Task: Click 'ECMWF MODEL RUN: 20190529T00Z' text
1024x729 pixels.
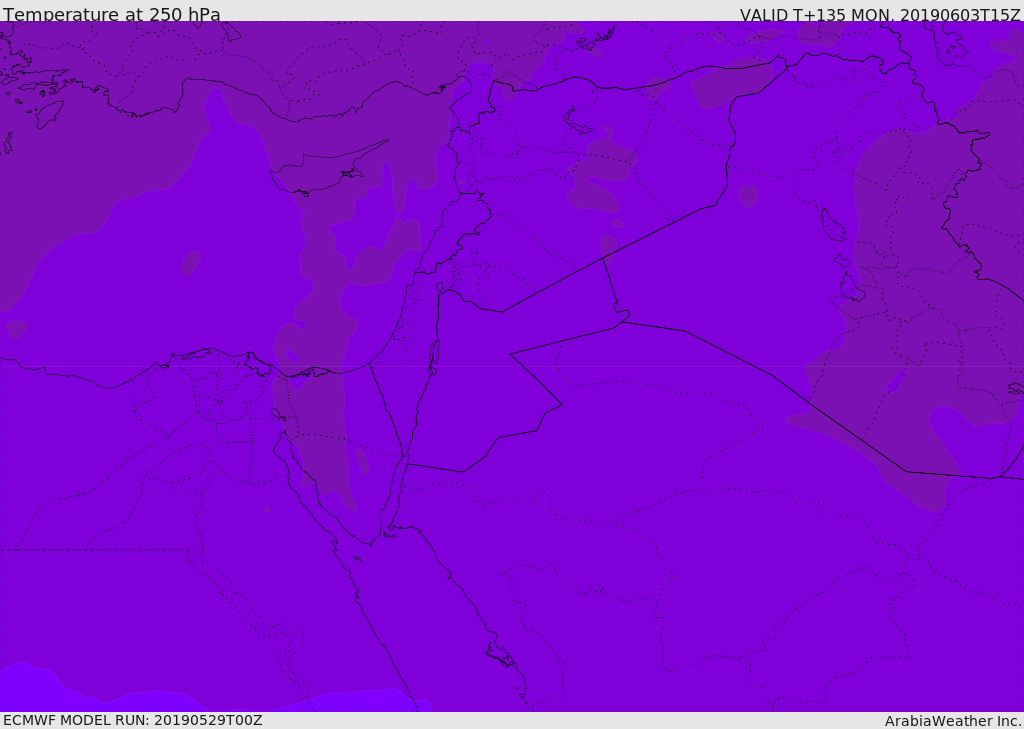Action: 133,720
